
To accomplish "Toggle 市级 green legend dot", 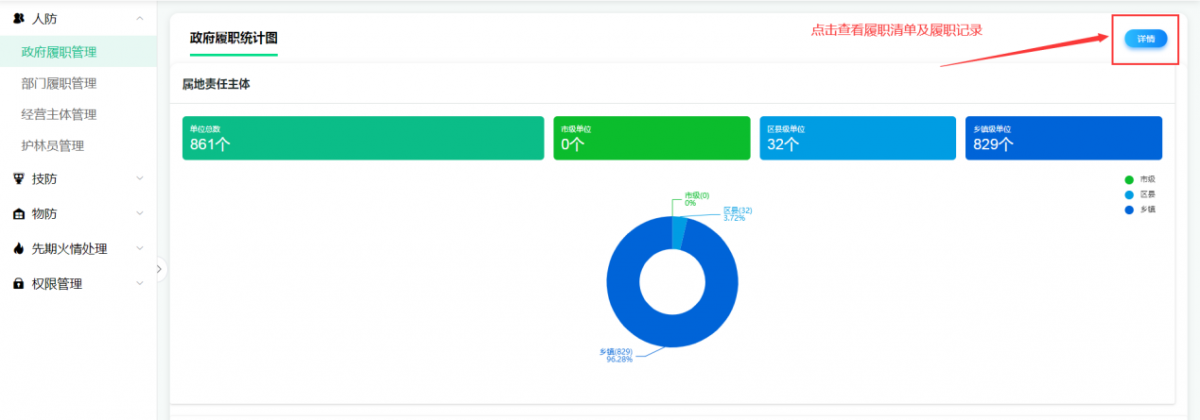I will [1129, 180].
